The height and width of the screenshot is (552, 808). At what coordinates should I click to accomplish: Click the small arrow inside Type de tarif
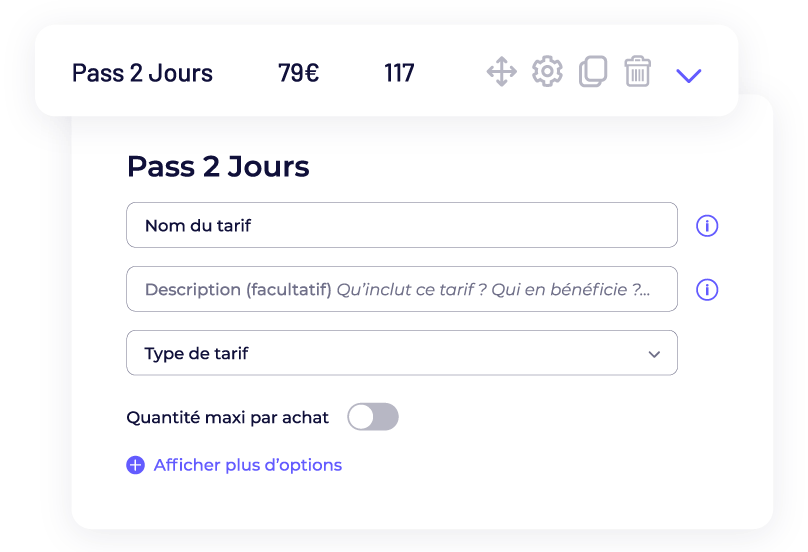tap(654, 354)
